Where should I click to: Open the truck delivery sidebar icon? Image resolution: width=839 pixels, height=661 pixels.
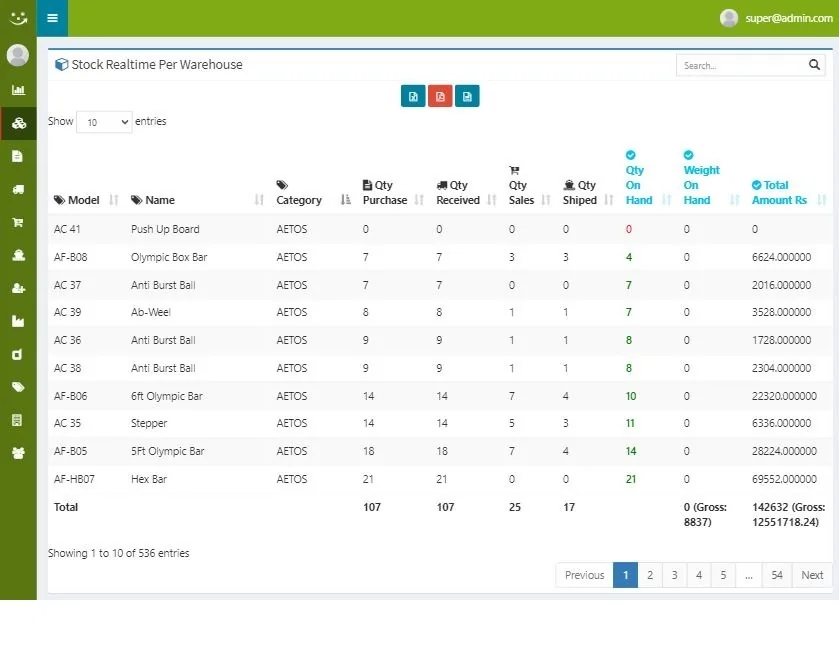point(18,189)
